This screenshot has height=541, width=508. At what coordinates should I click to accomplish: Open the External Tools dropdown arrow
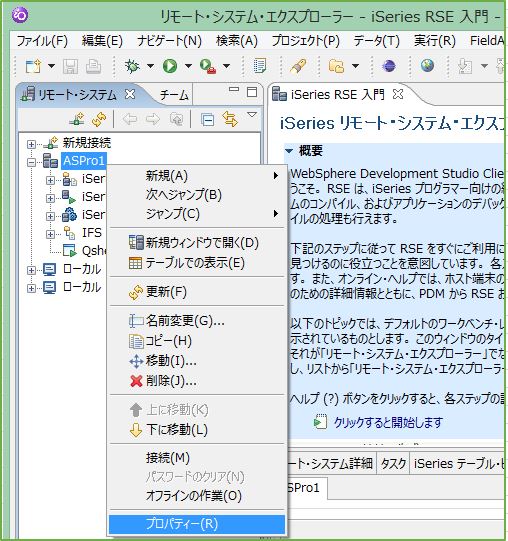pyautogui.click(x=226, y=66)
